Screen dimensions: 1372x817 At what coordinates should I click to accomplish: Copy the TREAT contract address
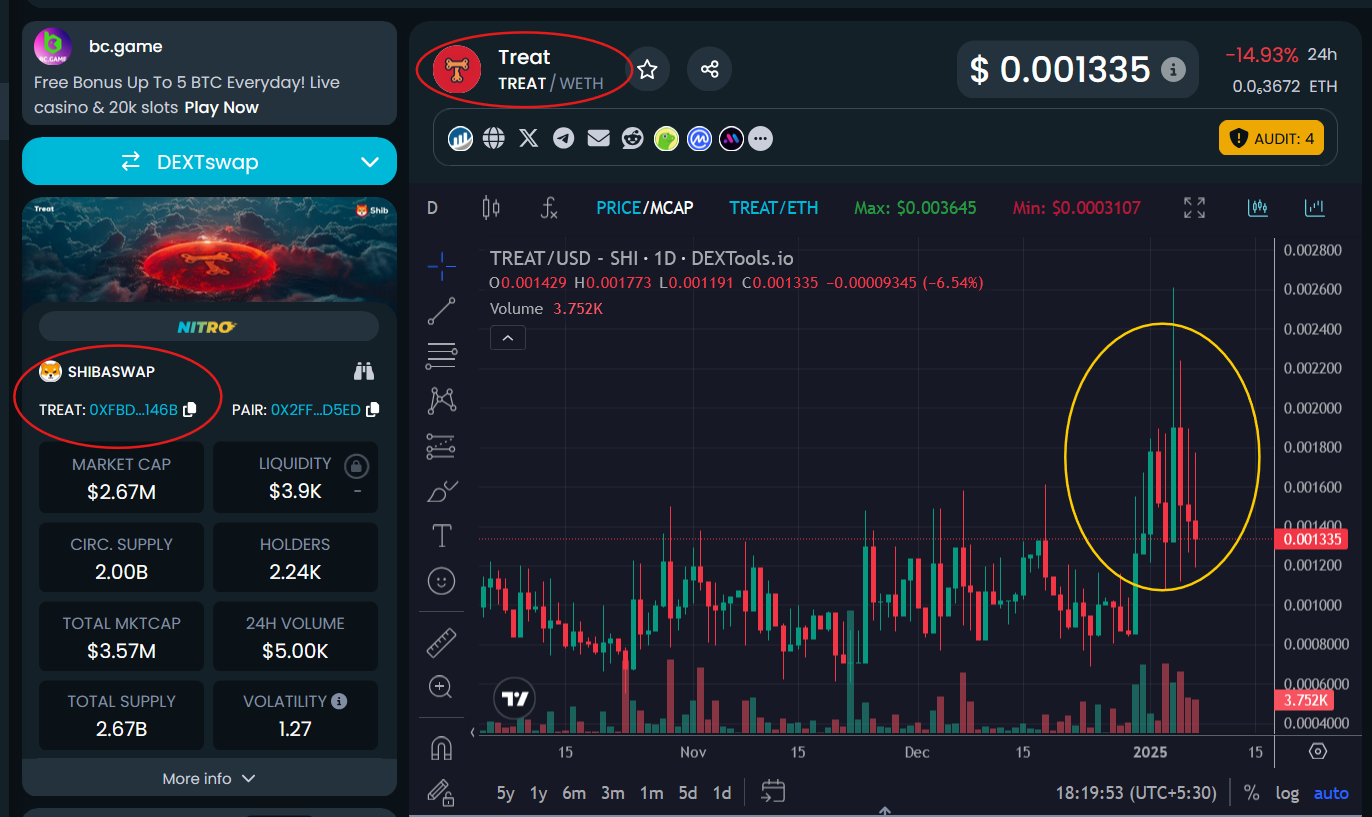click(x=190, y=409)
